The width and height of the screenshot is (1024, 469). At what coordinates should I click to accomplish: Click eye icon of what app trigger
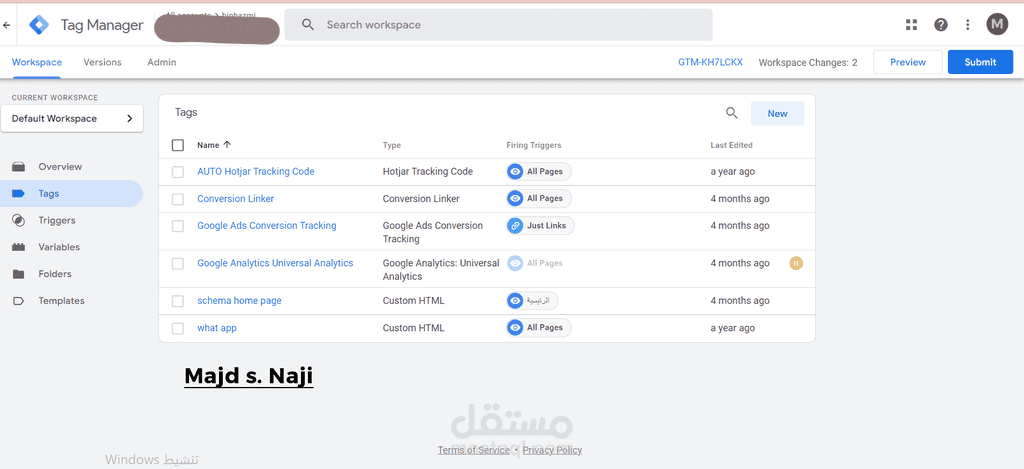515,327
